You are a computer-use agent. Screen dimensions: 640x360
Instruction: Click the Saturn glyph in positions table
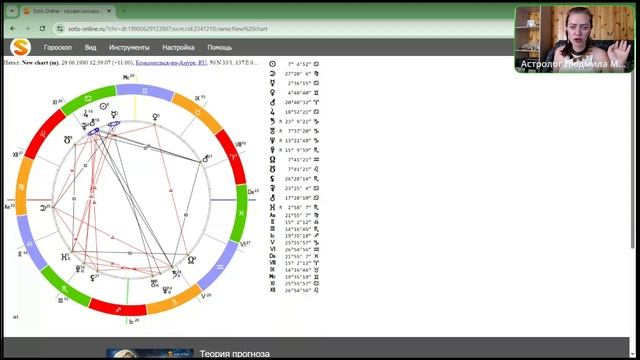(272, 121)
